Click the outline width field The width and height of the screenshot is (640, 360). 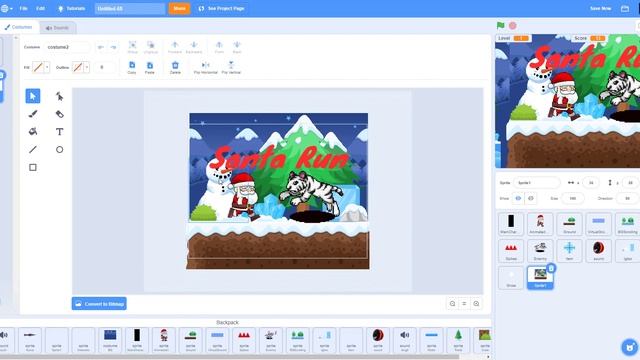click(x=104, y=67)
